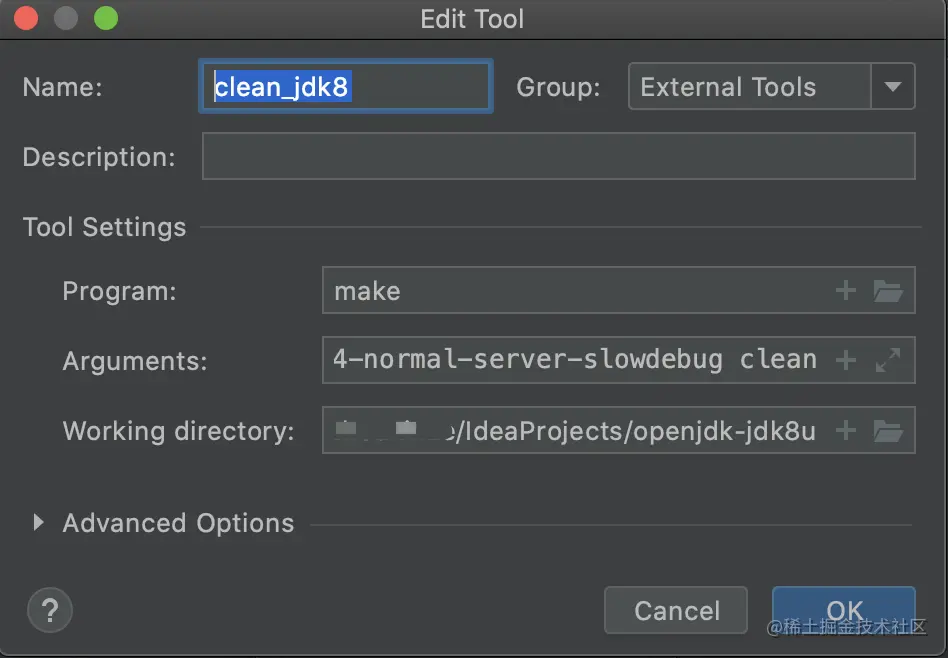Expand the Arguments field editor
The height and width of the screenshot is (658, 948).
(888, 360)
